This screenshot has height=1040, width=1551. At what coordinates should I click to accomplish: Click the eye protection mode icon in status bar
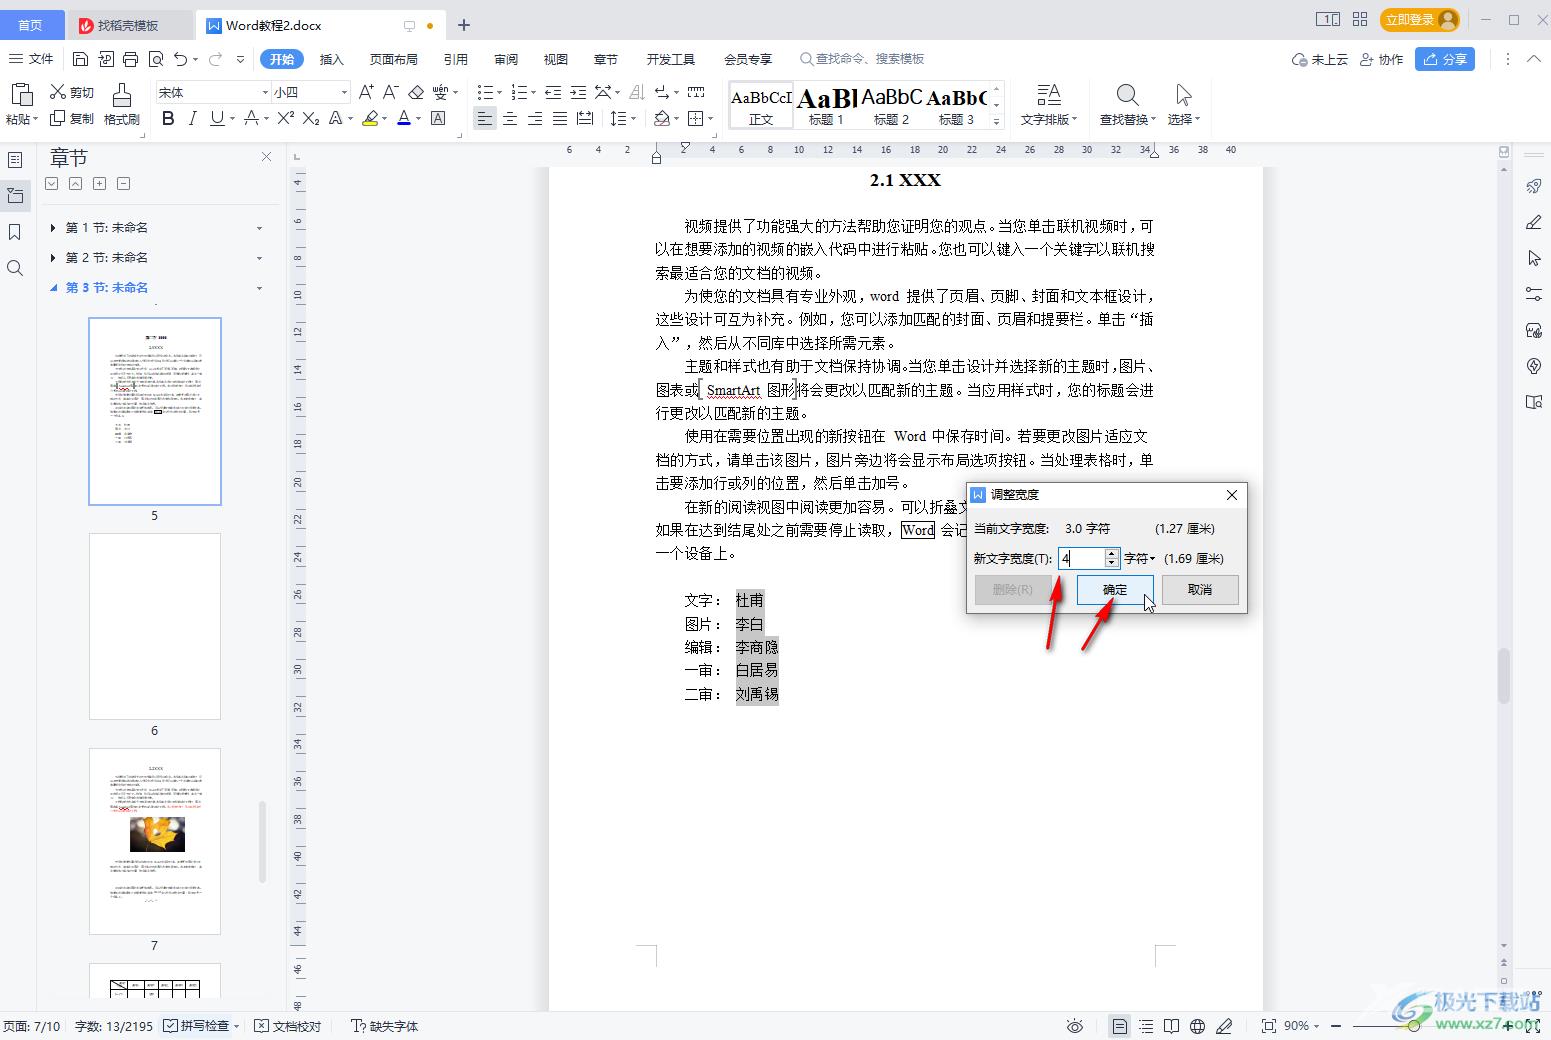point(1075,1026)
